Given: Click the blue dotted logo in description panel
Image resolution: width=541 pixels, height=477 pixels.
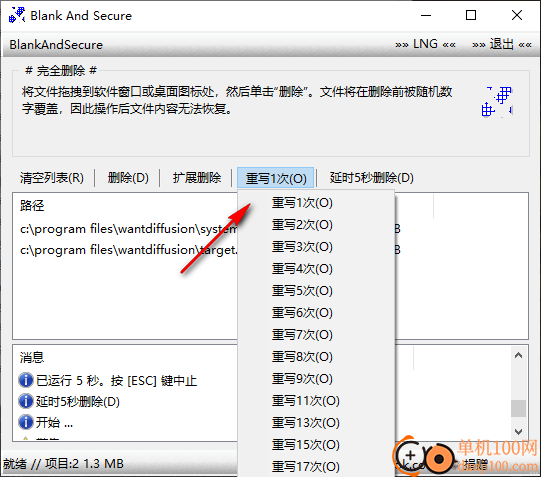Looking at the screenshot, I should point(497,102).
